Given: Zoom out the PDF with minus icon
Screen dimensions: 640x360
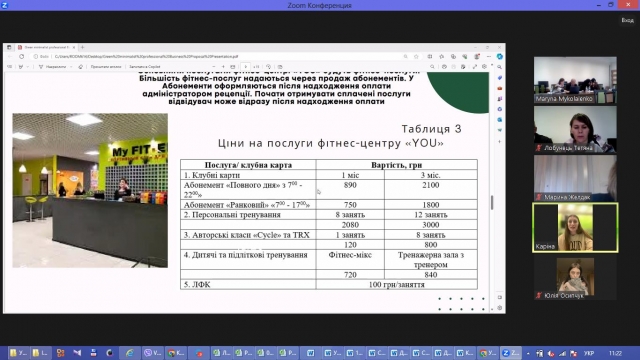Looking at the screenshot, I should [213, 67].
